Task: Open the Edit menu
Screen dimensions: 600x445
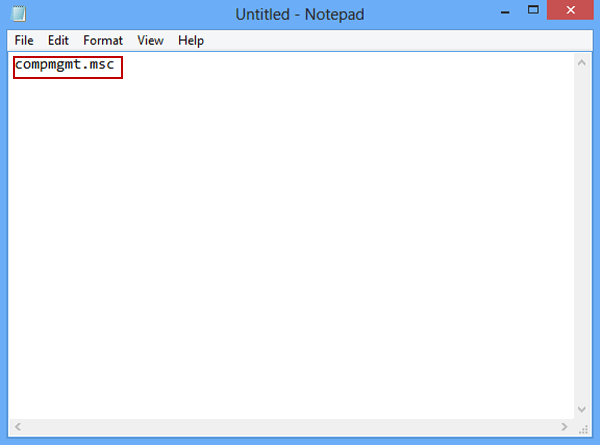Action: point(58,41)
